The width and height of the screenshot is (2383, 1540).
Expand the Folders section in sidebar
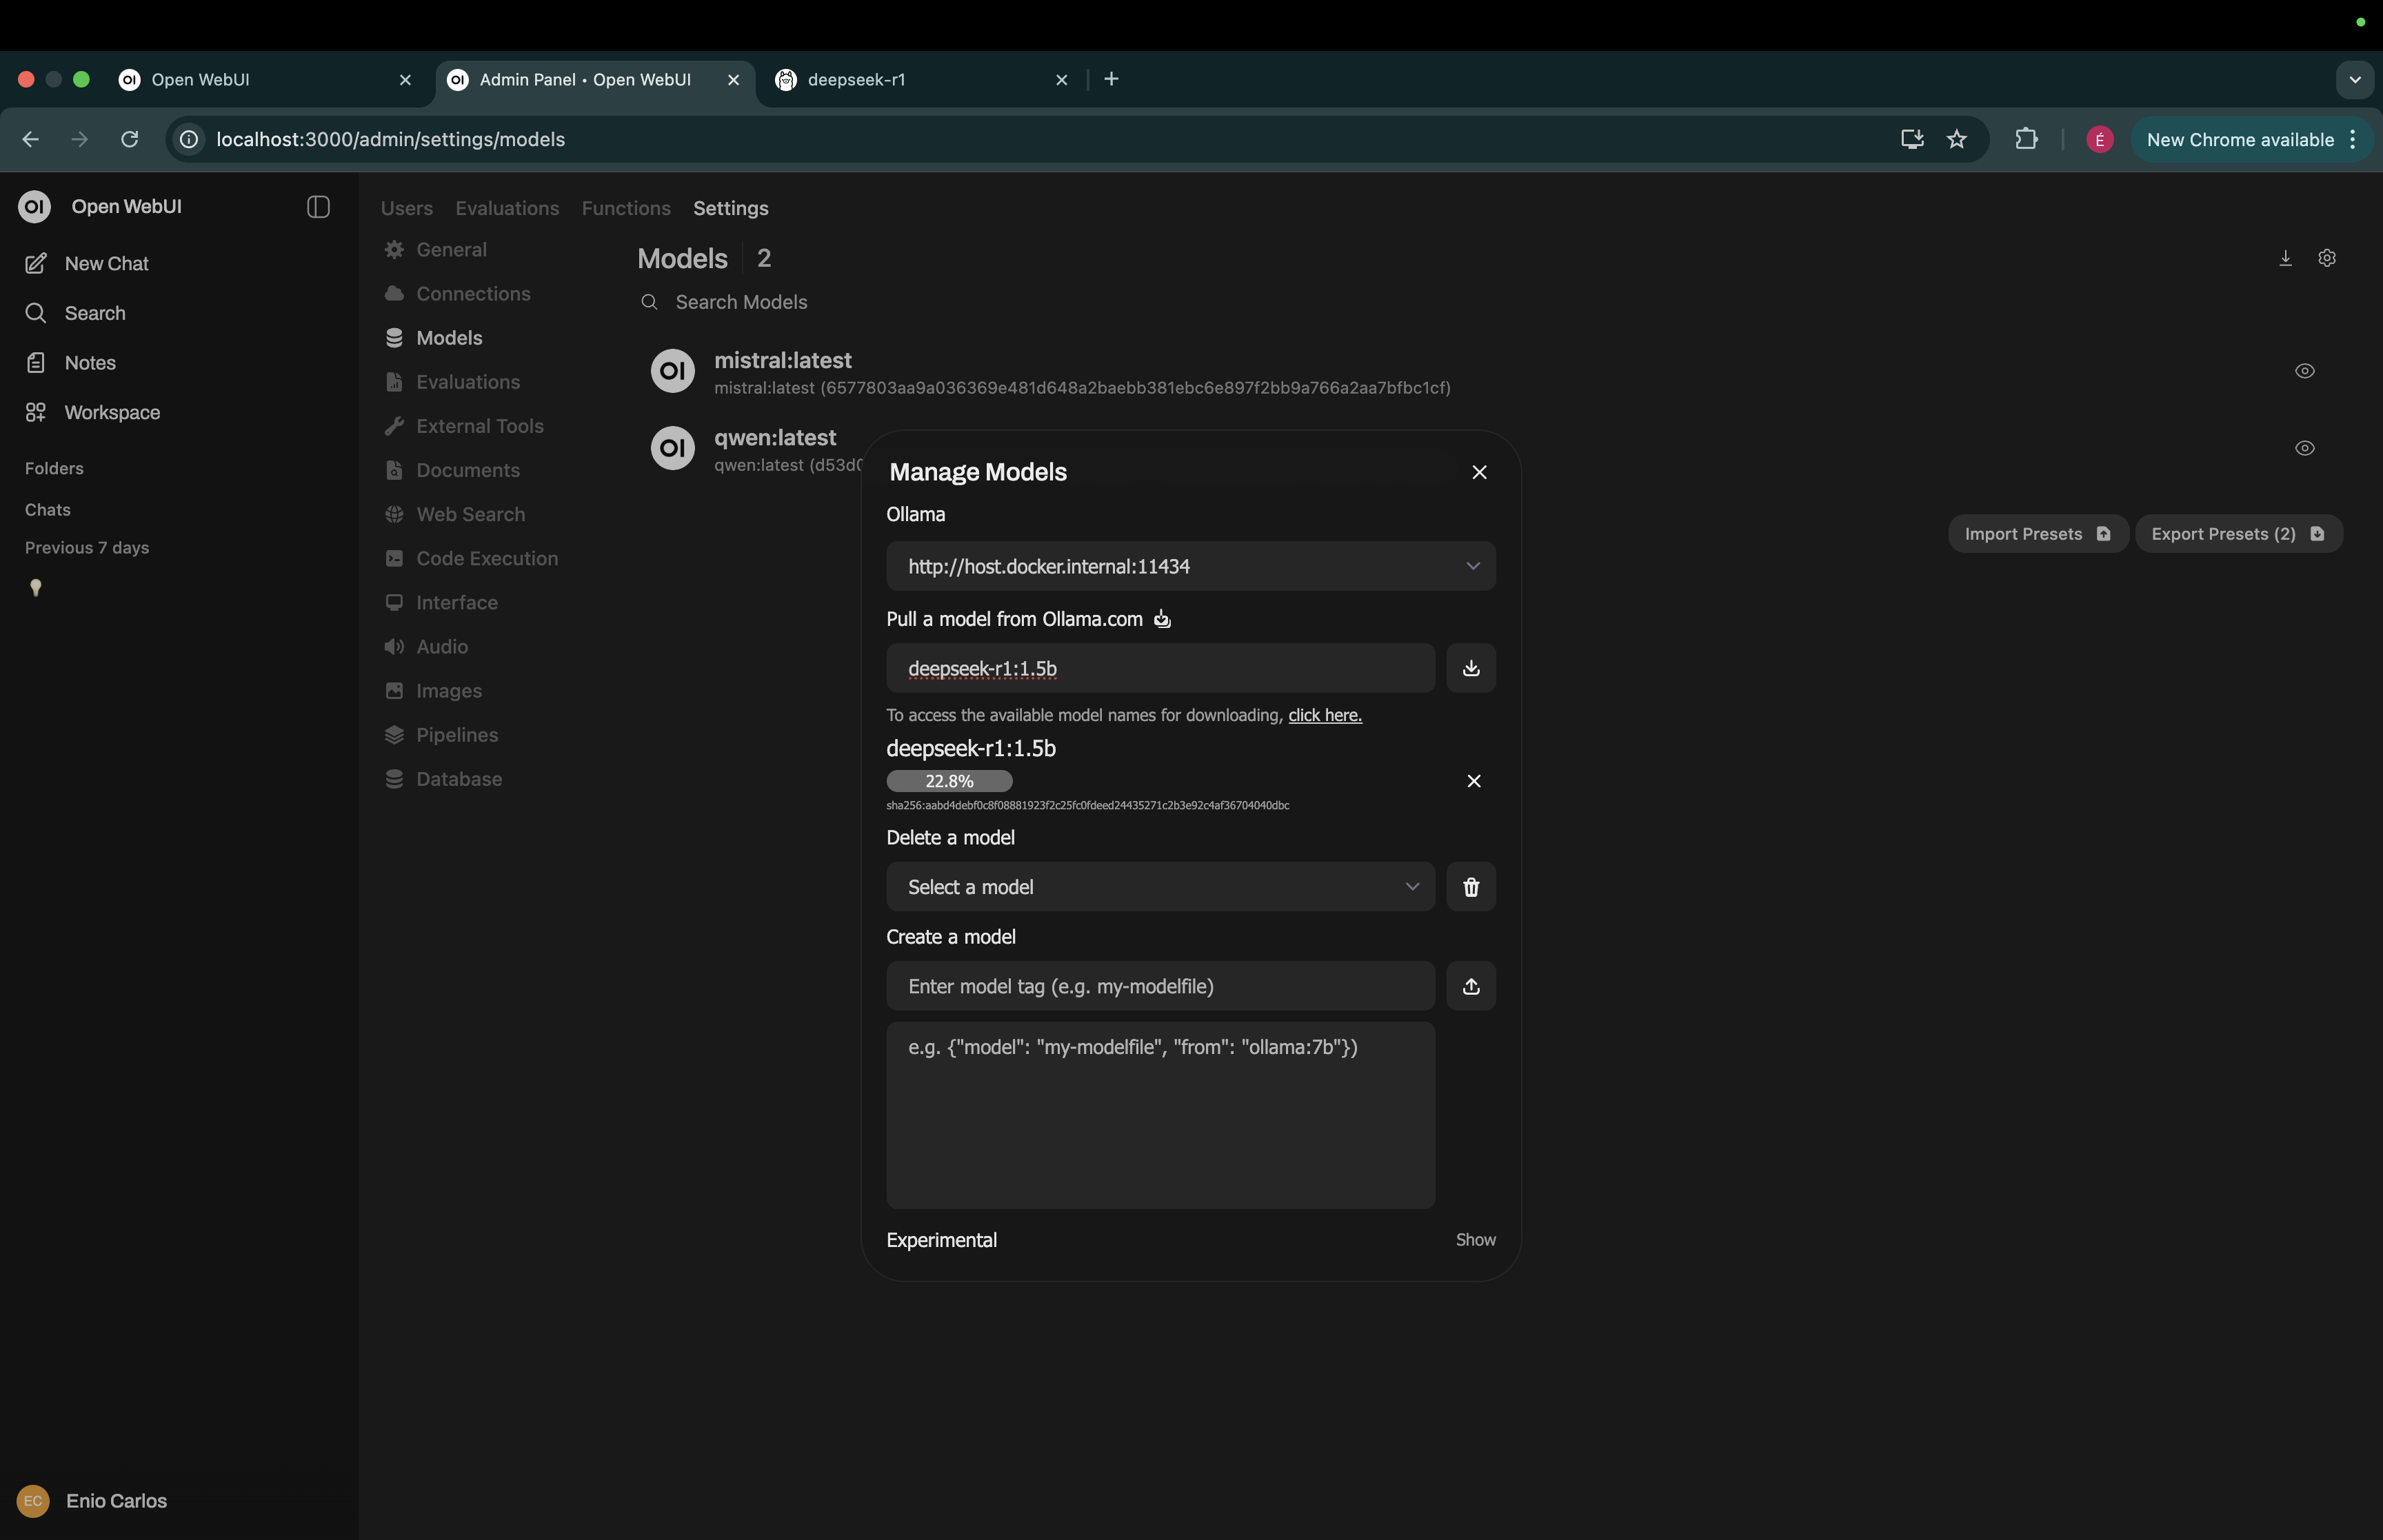tap(54, 469)
